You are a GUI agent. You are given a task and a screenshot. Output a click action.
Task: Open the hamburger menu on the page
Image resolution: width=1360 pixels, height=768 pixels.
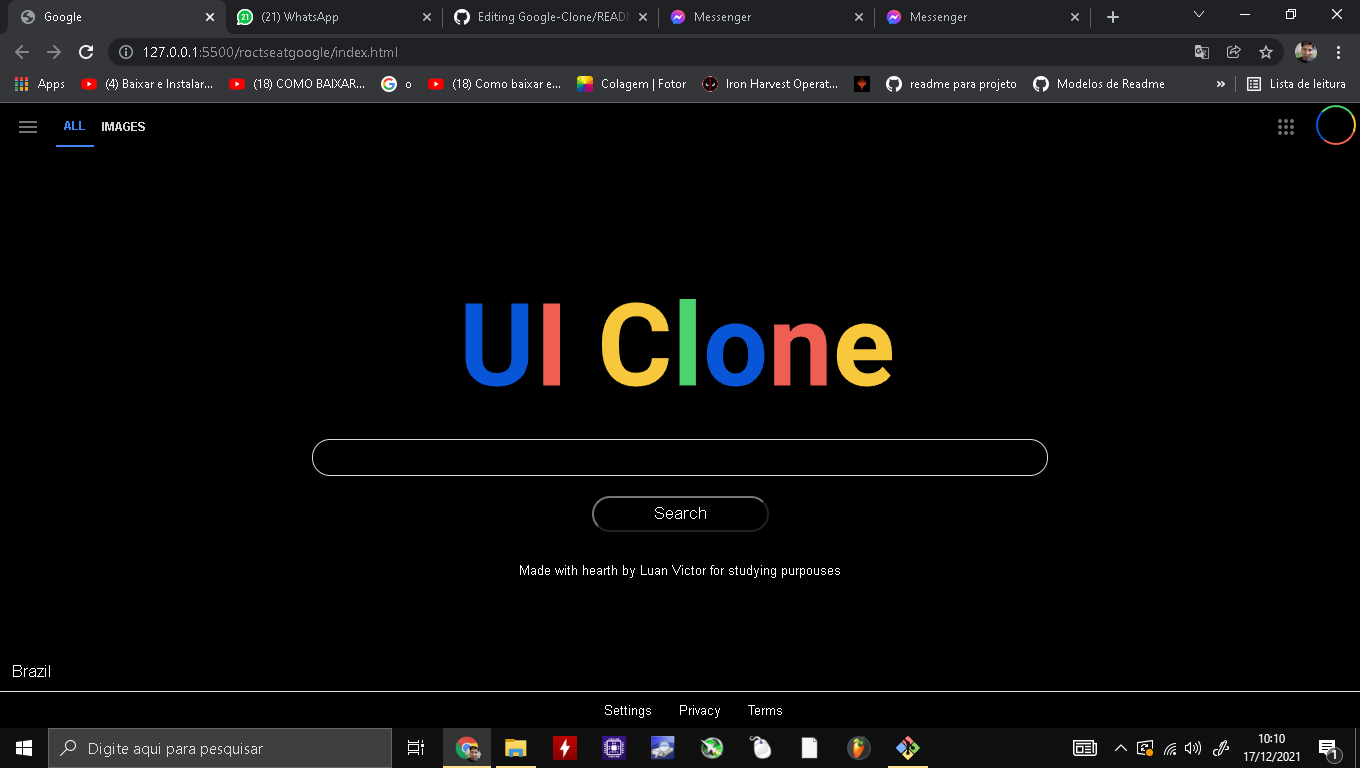(27, 127)
